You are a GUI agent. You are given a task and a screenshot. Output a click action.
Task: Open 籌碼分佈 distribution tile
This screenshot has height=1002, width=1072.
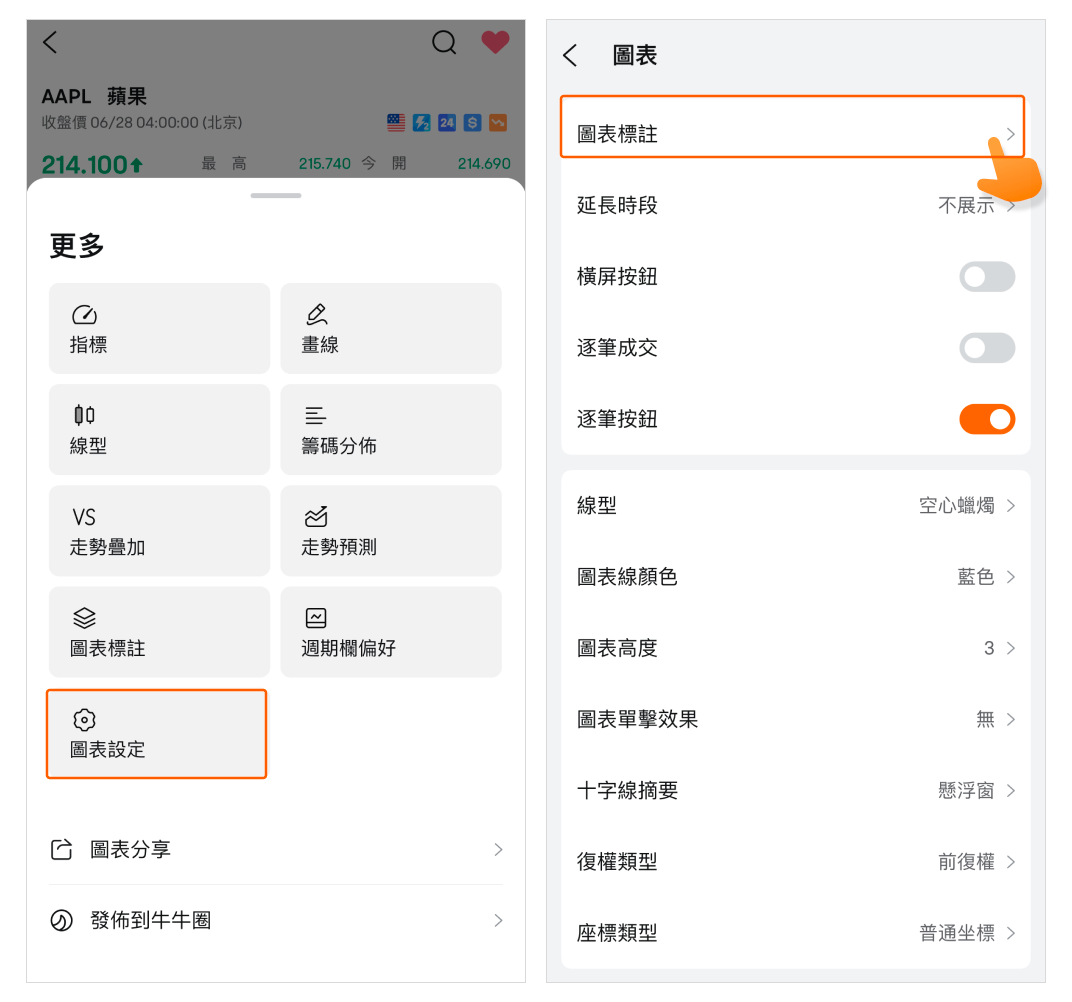pyautogui.click(x=390, y=429)
